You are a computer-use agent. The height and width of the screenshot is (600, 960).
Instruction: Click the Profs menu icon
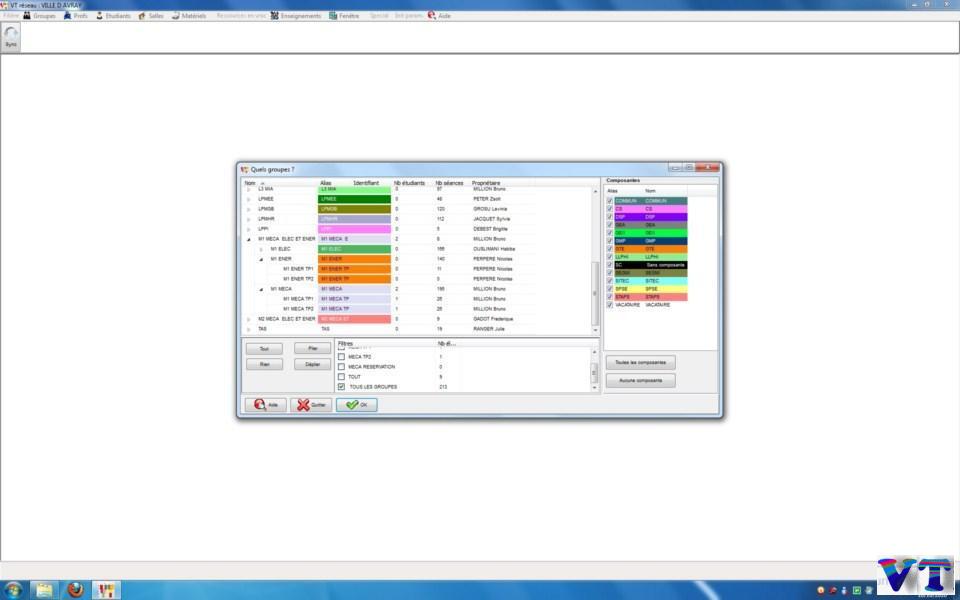click(67, 16)
